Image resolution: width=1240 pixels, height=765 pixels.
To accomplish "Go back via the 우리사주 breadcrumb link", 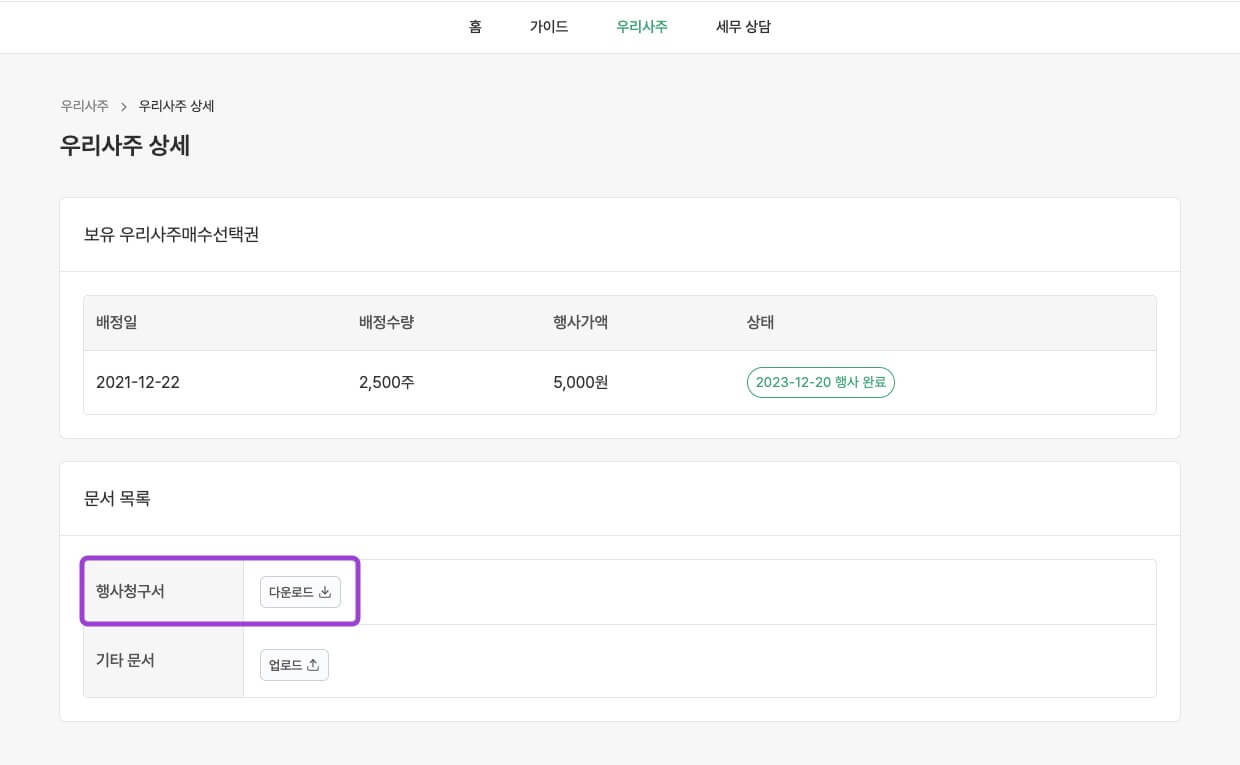I will (84, 106).
